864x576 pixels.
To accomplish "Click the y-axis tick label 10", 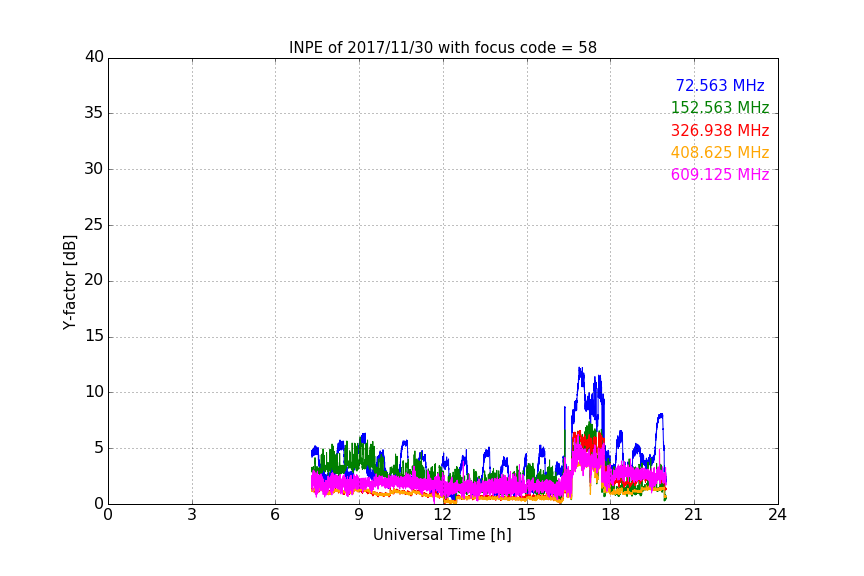I will coord(94,392).
